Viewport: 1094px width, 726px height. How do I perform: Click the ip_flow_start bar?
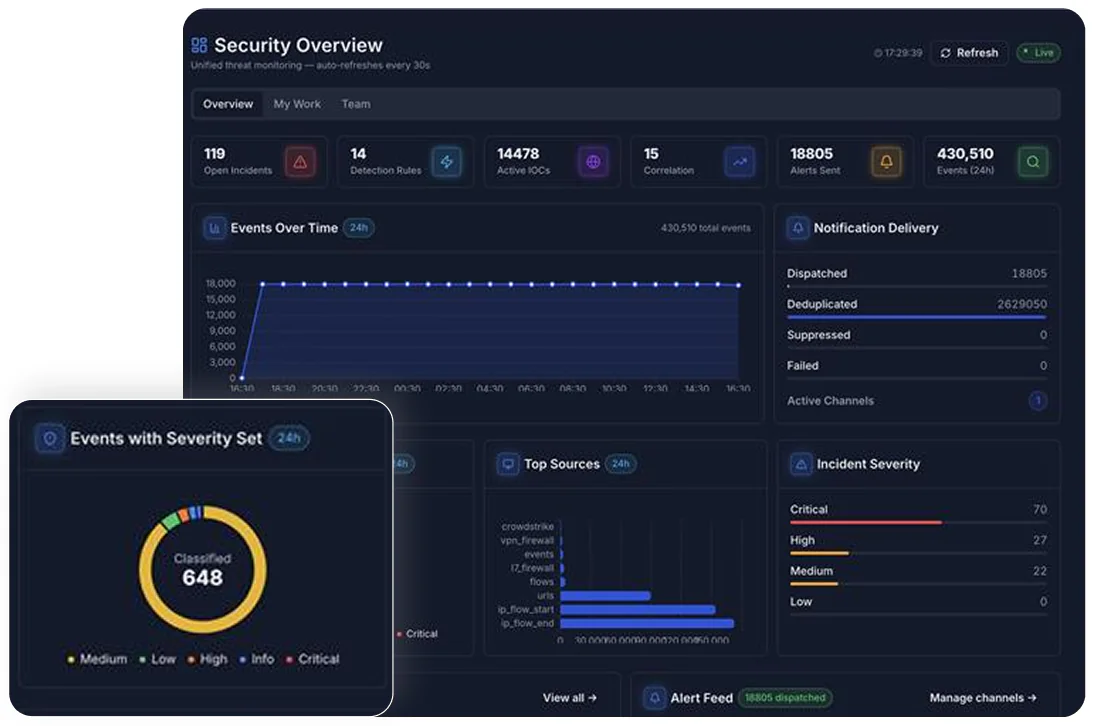click(x=638, y=610)
